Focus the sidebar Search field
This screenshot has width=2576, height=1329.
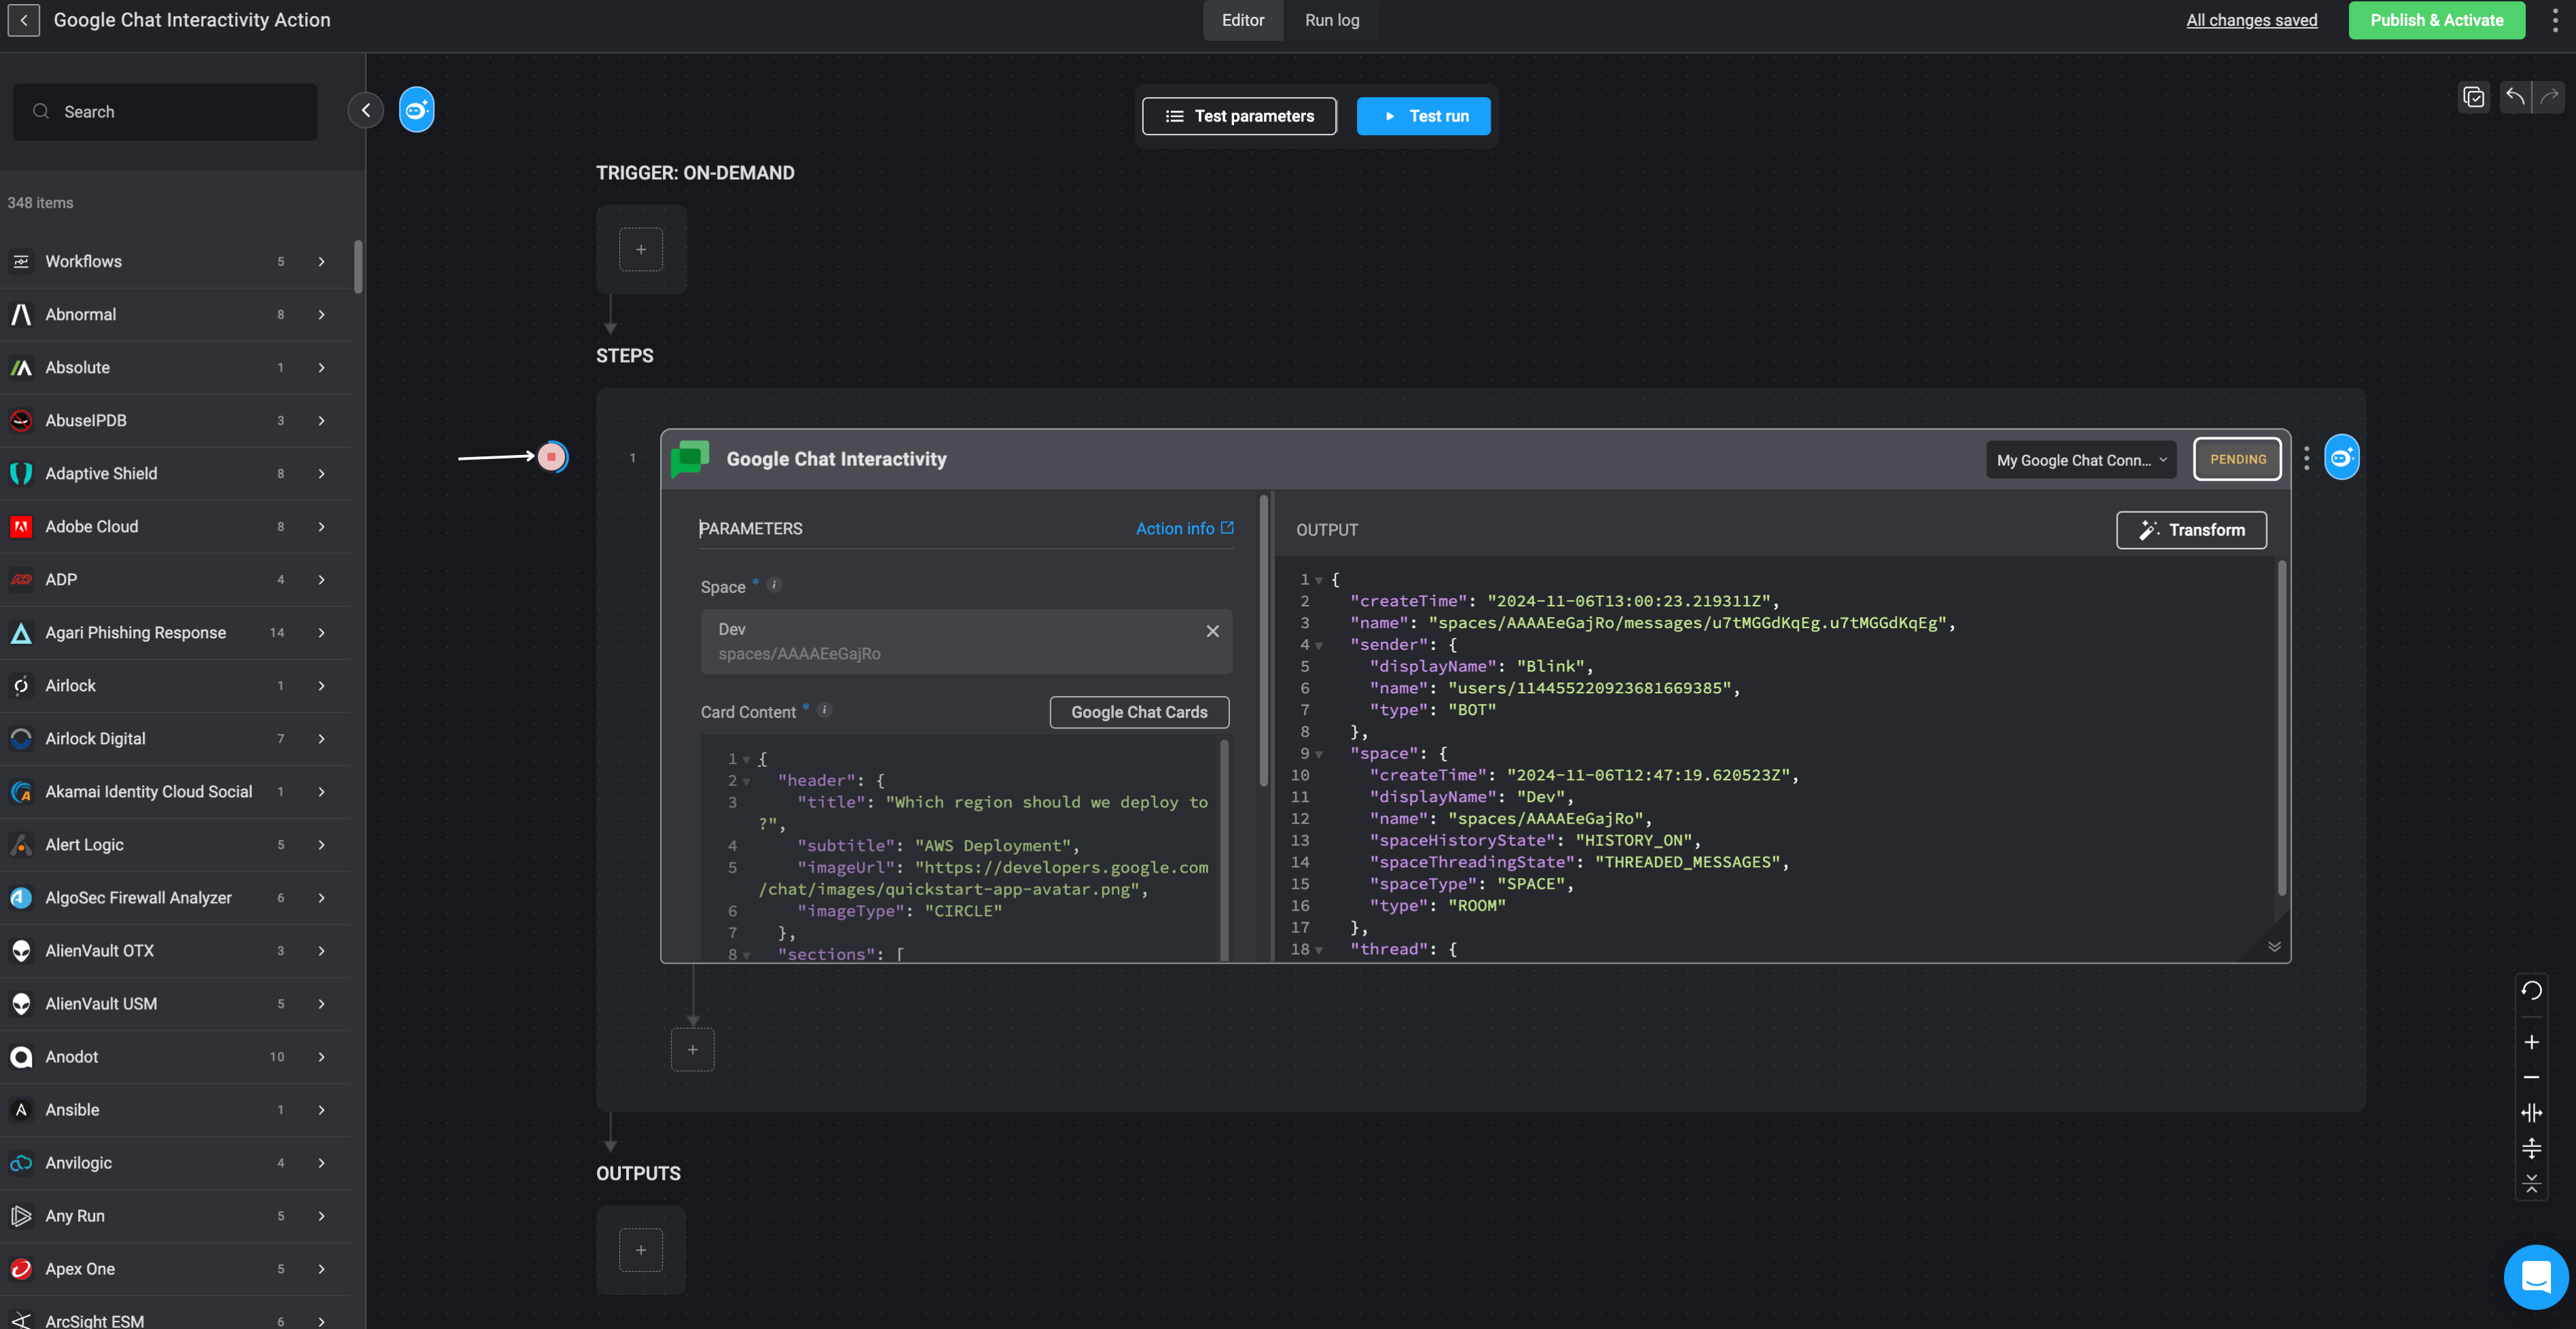165,112
